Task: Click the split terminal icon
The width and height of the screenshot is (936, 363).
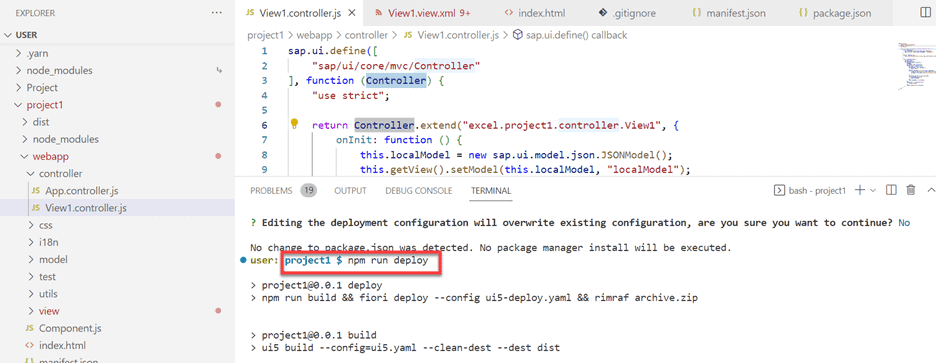Action: (891, 190)
